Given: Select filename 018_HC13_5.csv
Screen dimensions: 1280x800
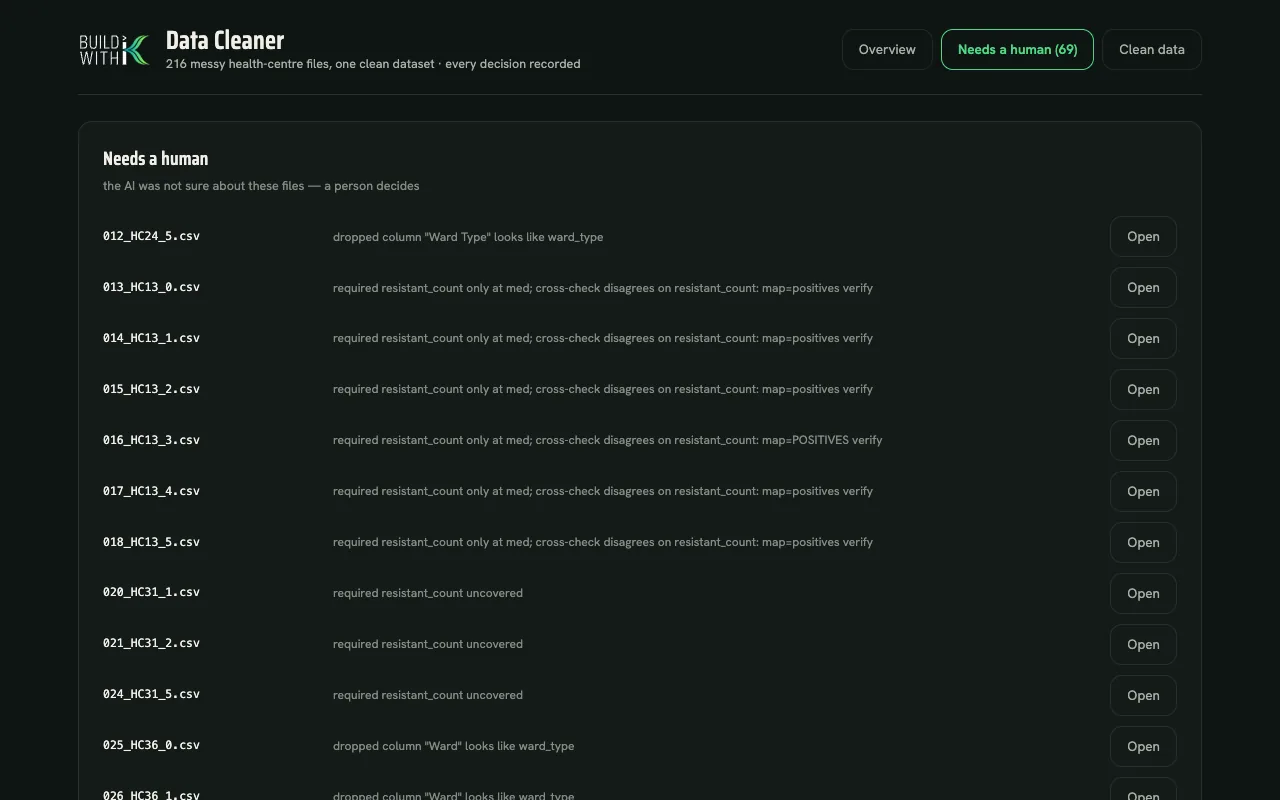Looking at the screenshot, I should click(151, 543).
